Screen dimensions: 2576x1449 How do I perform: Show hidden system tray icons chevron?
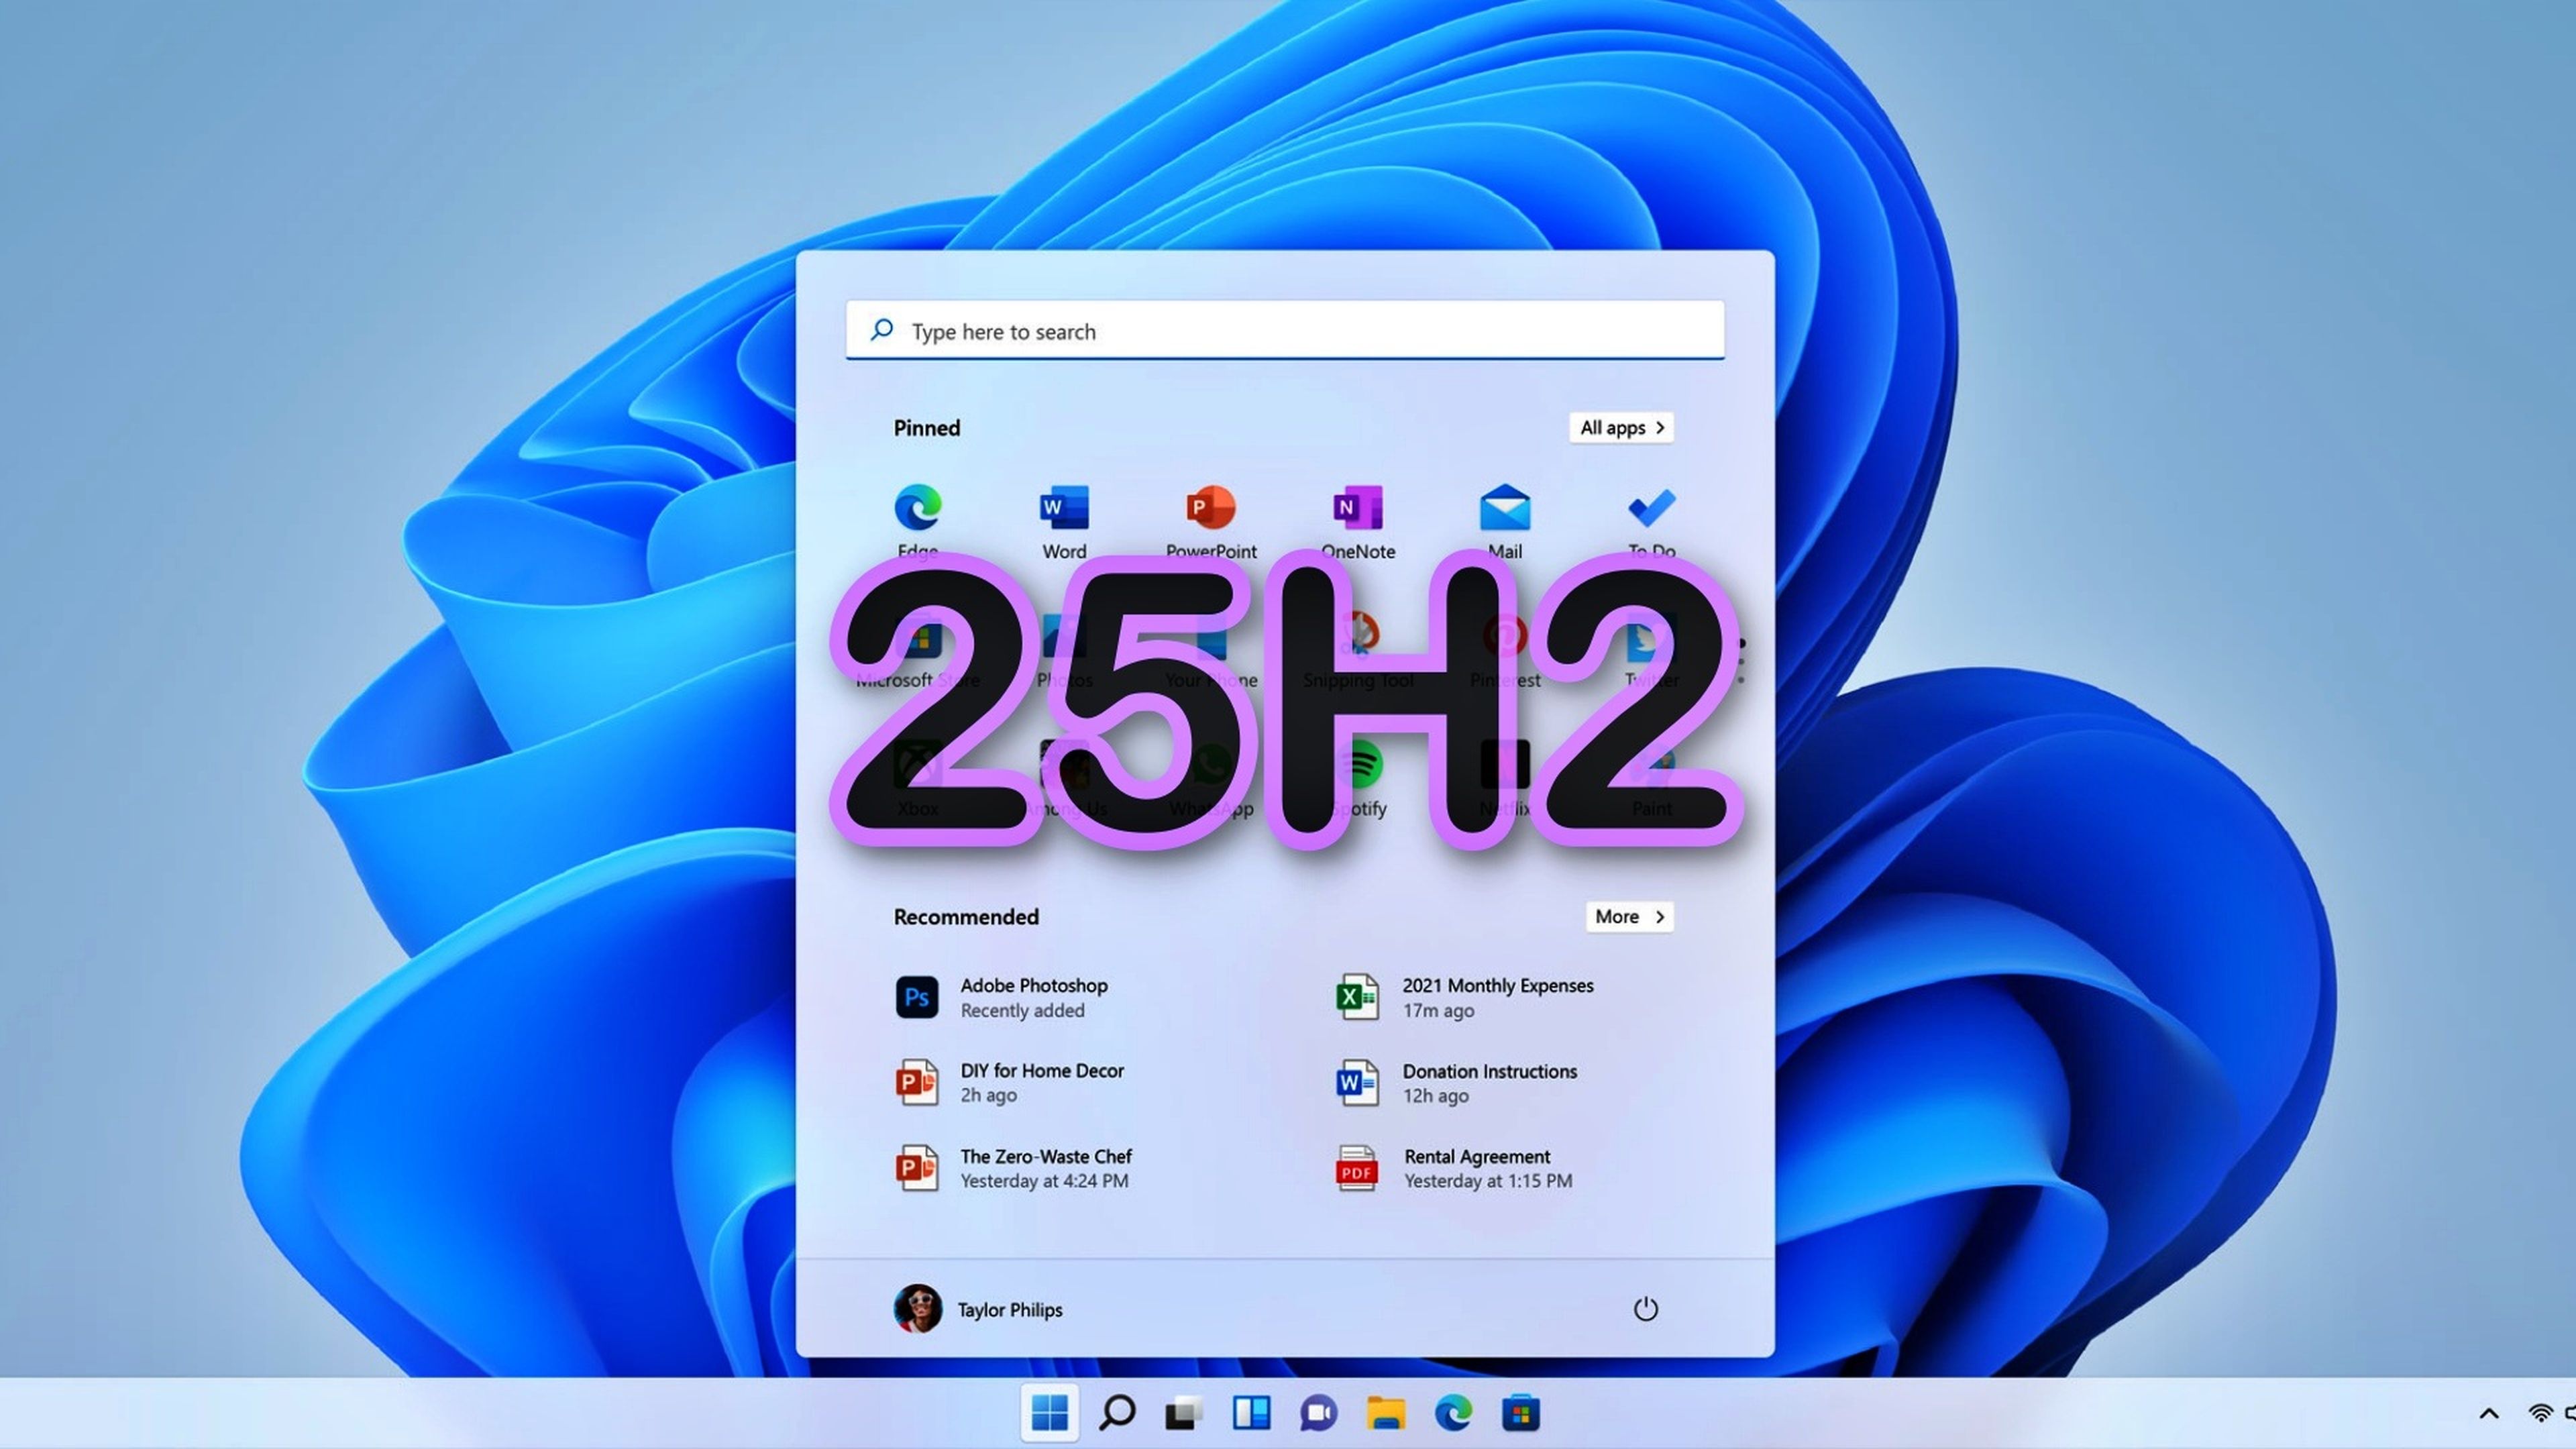click(x=2489, y=1413)
